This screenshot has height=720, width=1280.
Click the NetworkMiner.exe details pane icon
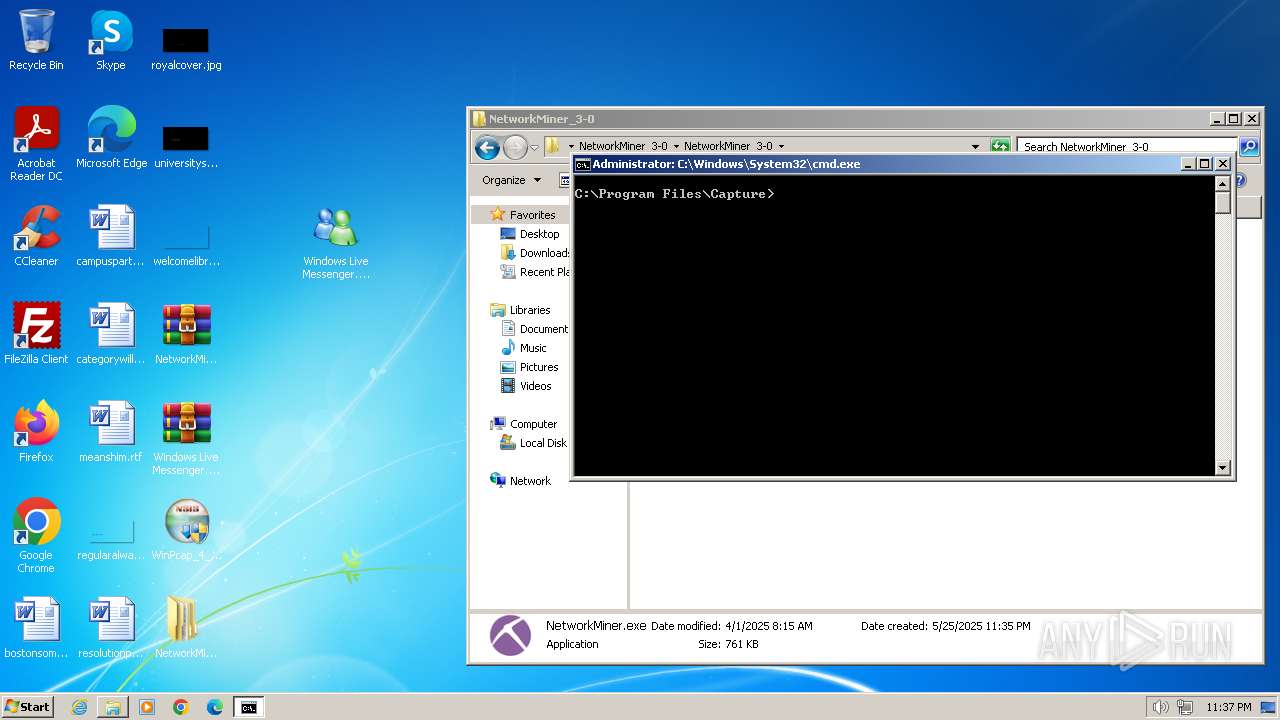[510, 635]
